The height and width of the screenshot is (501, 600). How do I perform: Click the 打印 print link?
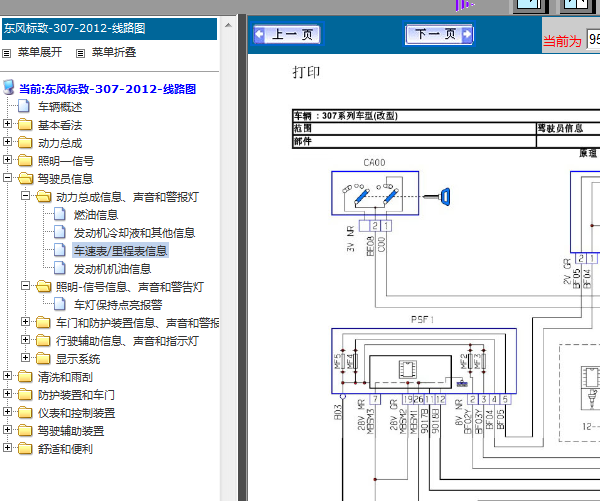(x=306, y=72)
